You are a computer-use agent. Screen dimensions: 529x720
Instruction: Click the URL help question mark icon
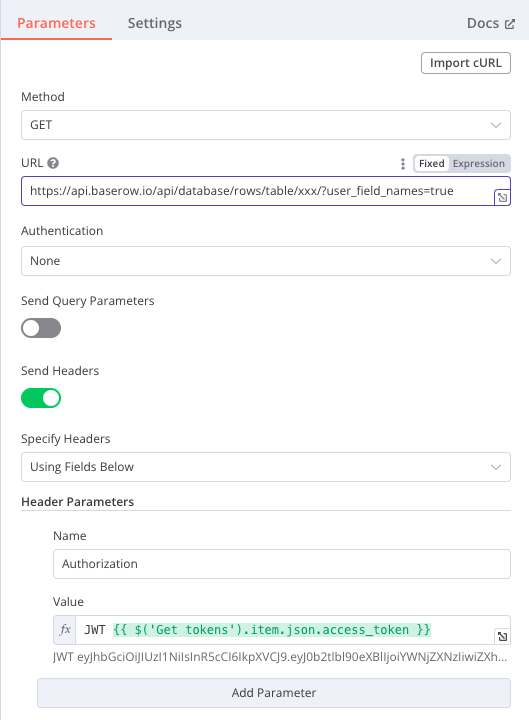click(x=53, y=163)
